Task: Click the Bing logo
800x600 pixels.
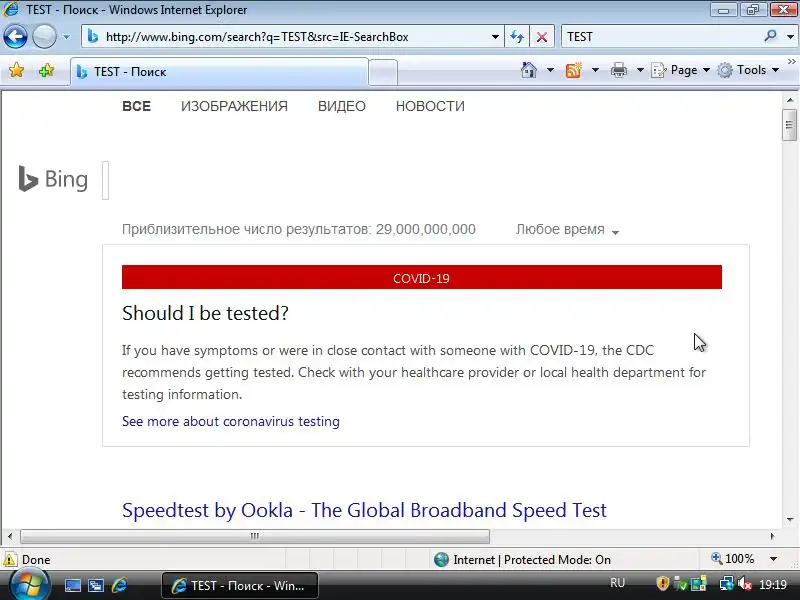Action: 53,179
